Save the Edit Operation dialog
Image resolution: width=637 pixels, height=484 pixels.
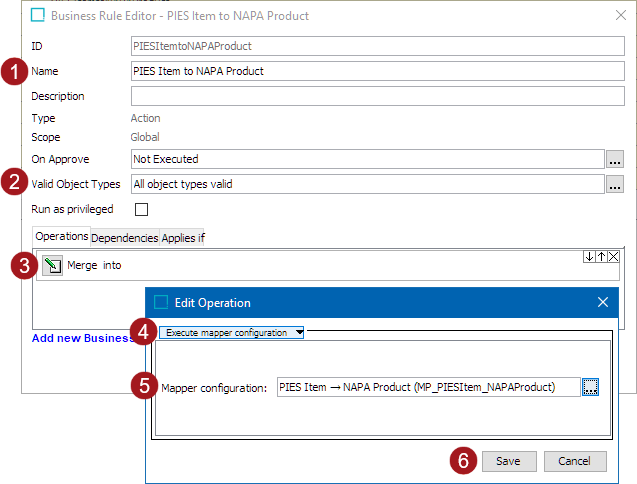tap(509, 461)
